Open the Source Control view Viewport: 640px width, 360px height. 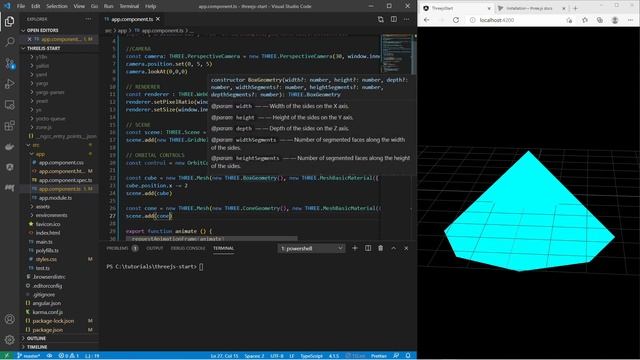point(9,63)
